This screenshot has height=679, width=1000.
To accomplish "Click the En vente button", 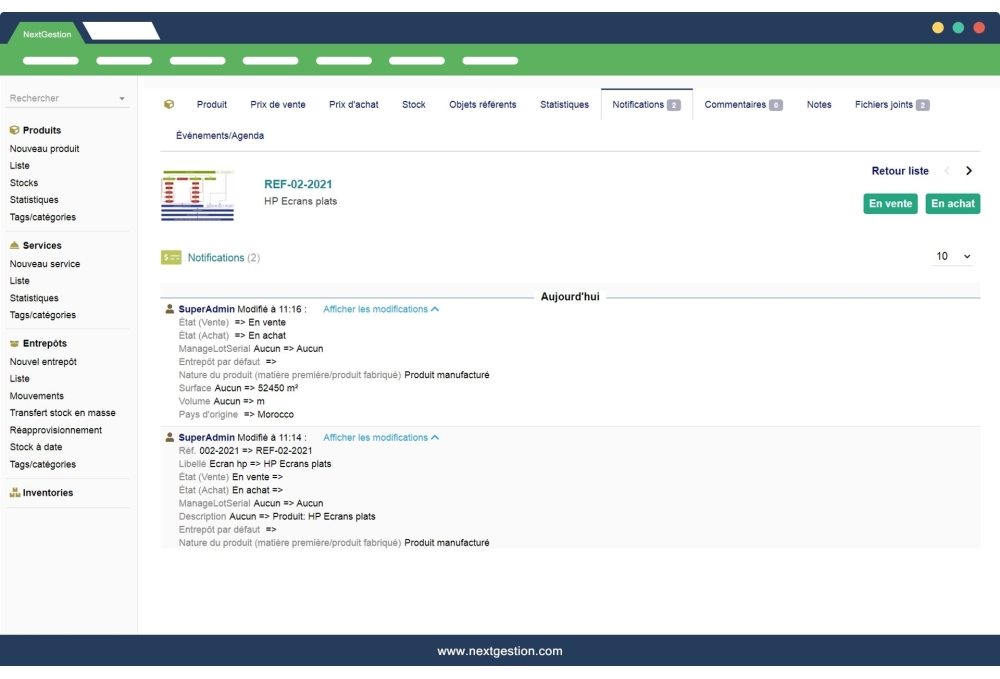I will [x=889, y=203].
